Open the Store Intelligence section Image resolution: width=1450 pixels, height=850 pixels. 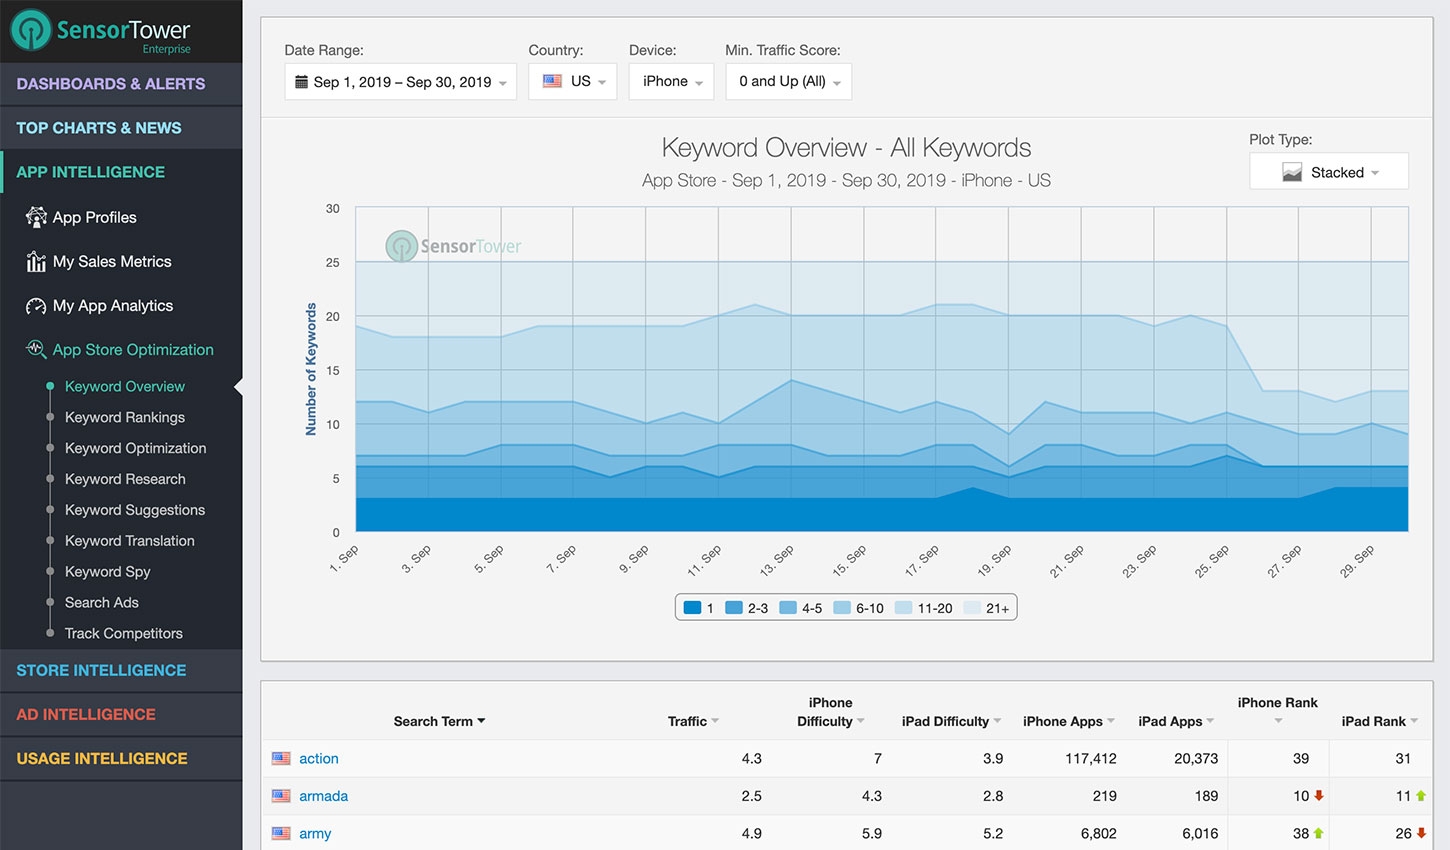101,670
